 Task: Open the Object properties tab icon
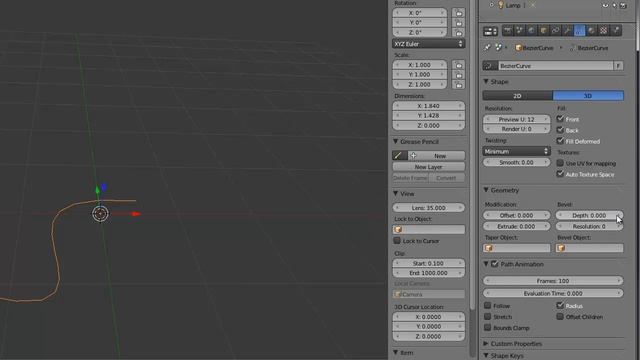(544, 31)
